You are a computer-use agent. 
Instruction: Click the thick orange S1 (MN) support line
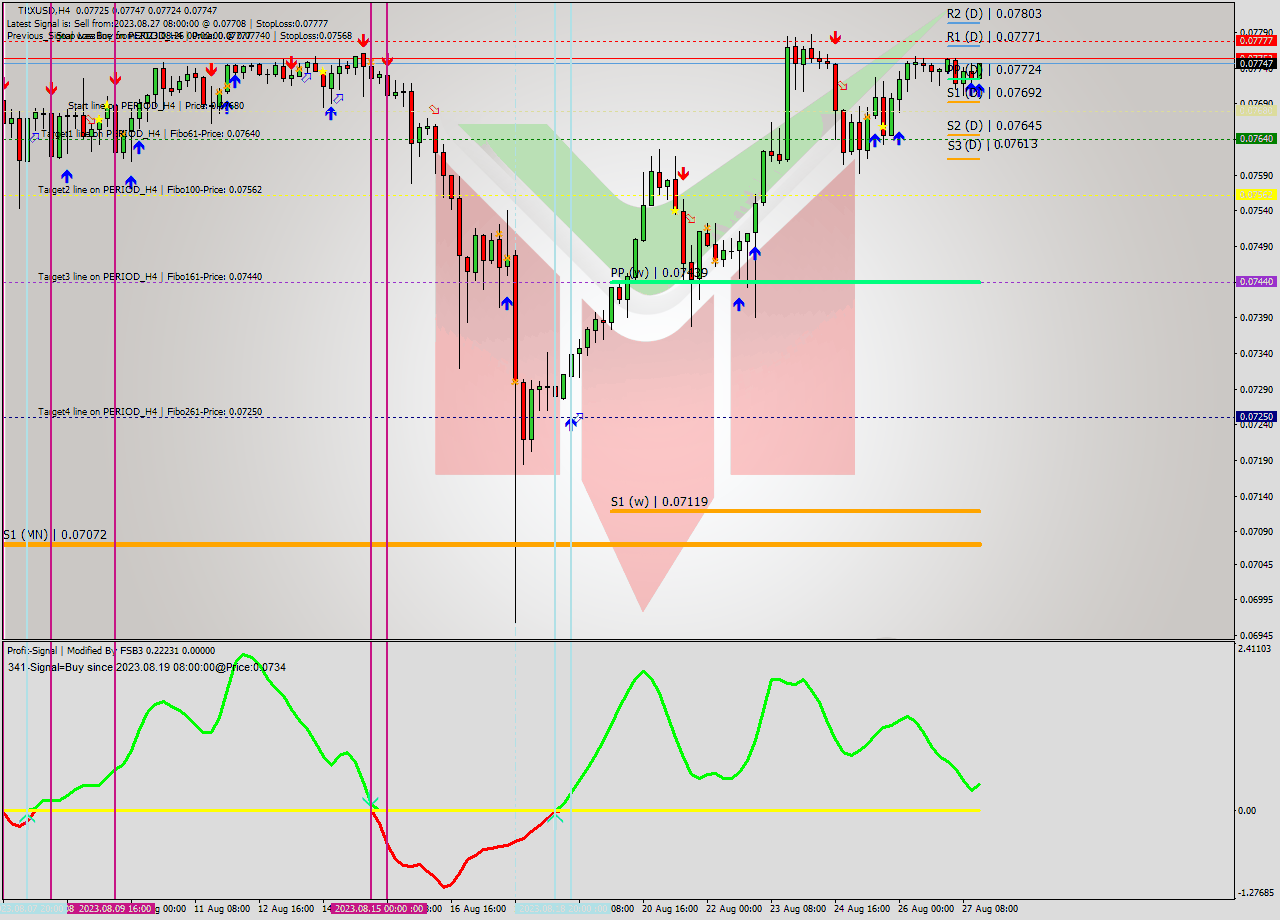coord(491,544)
